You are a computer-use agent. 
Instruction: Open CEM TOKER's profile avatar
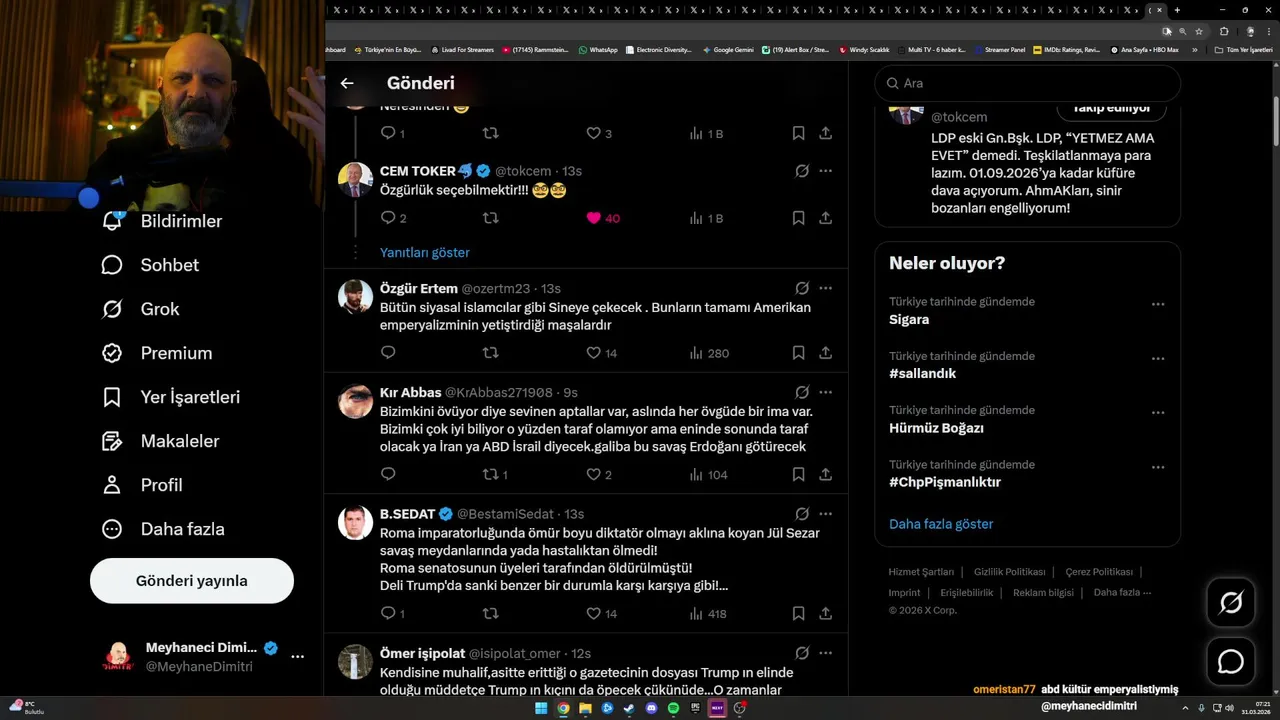[x=355, y=180]
